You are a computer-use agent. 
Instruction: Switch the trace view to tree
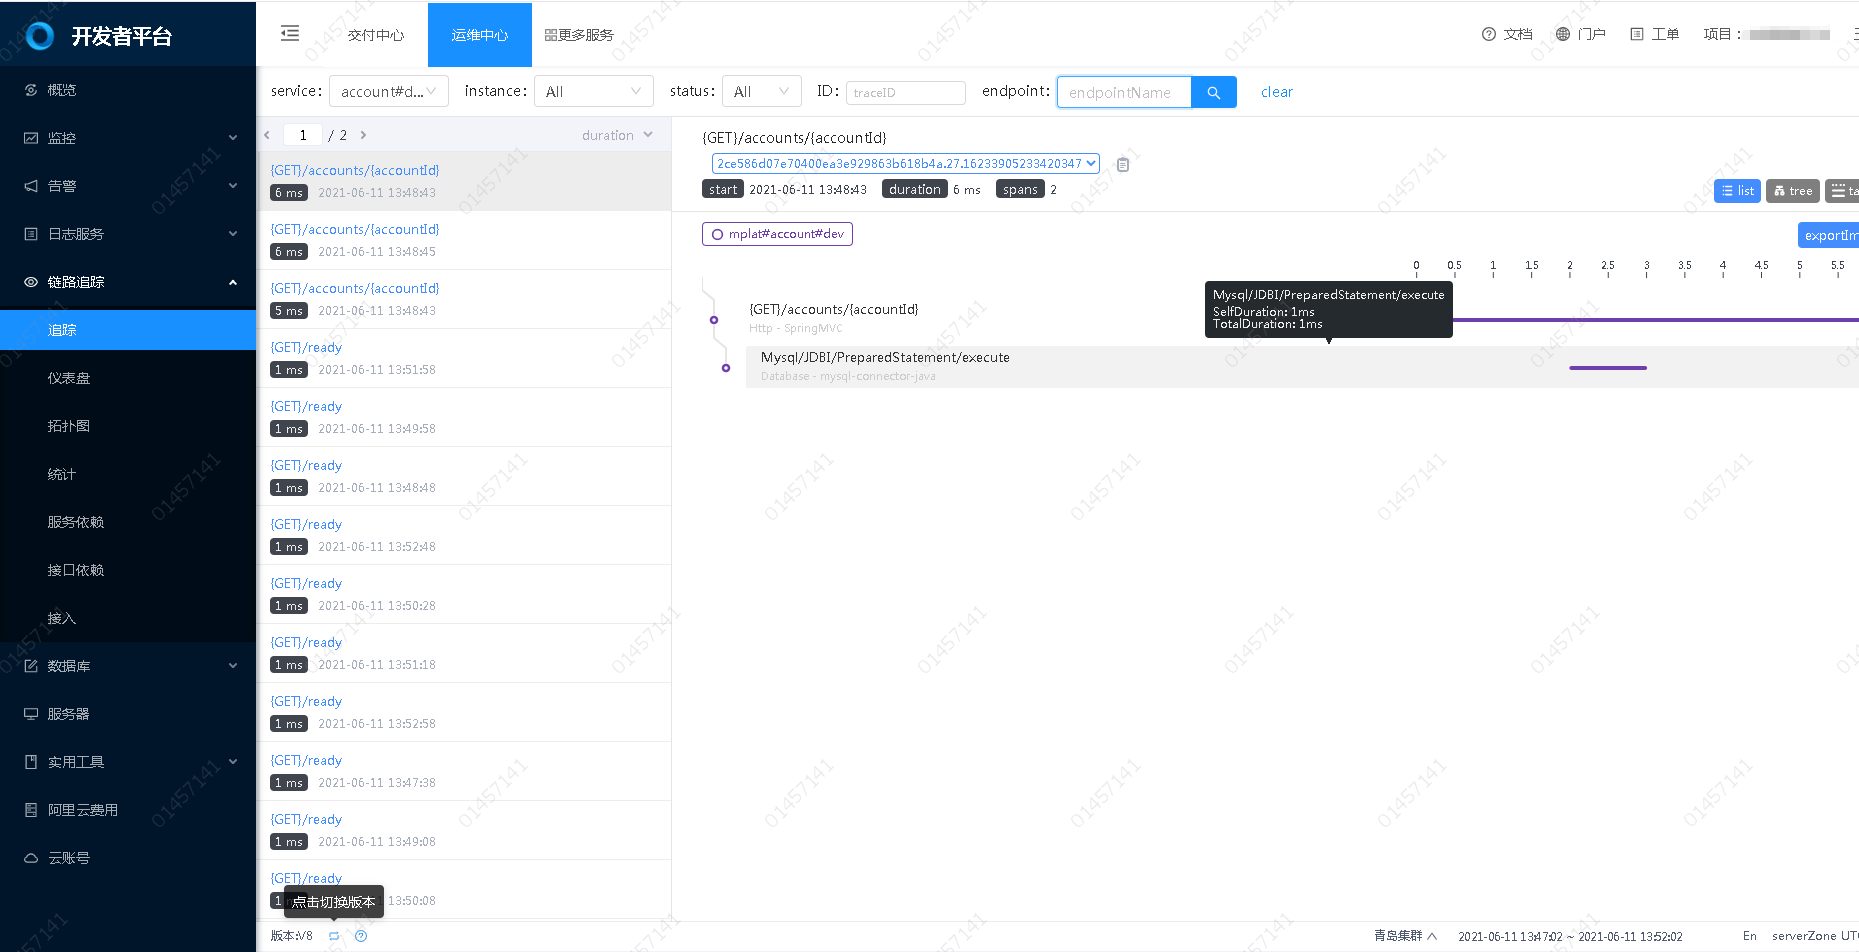pos(1792,191)
